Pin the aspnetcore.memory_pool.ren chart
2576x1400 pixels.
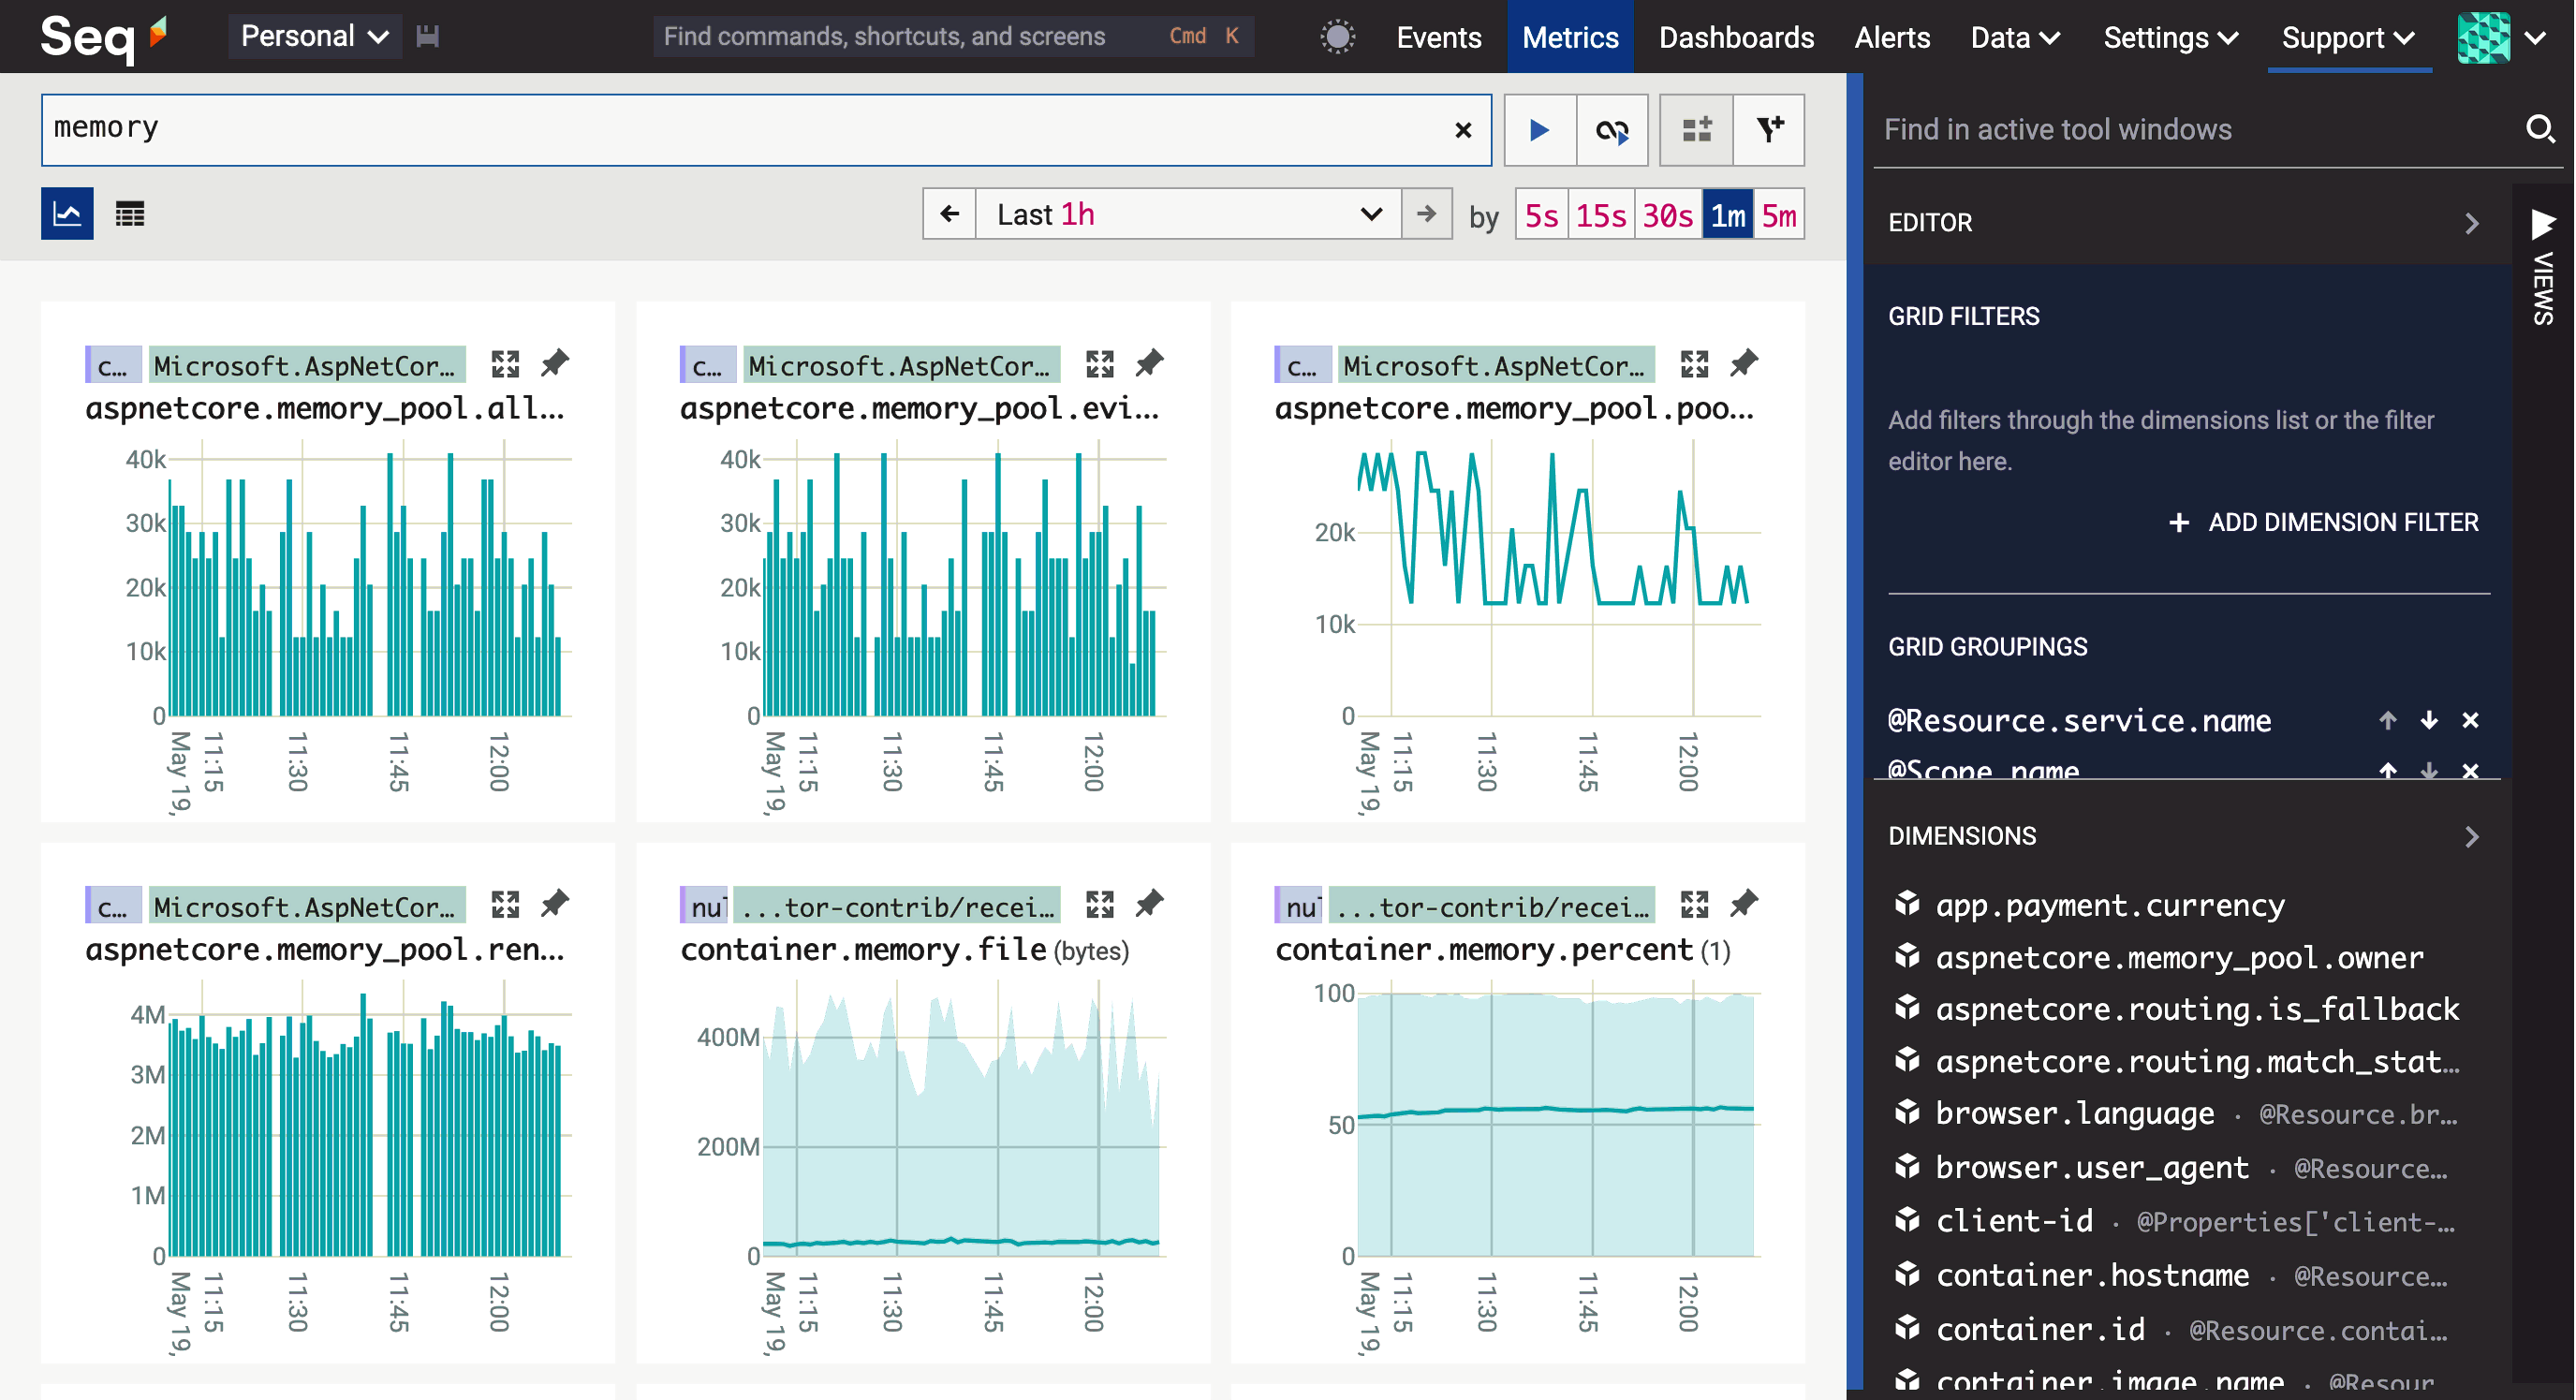[554, 904]
